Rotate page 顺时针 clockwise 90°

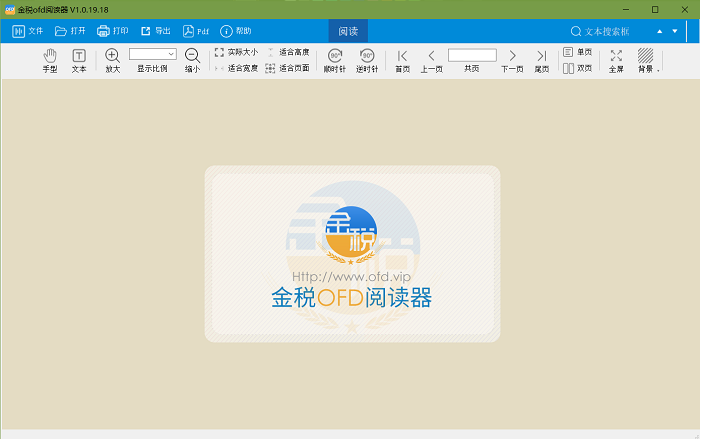[x=335, y=60]
